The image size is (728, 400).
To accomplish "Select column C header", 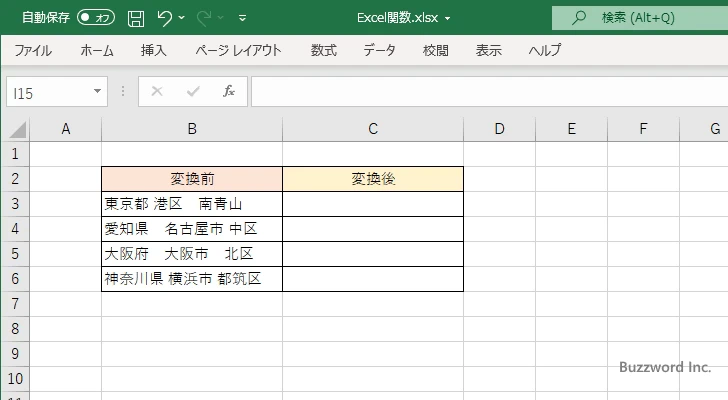I will coord(373,129).
